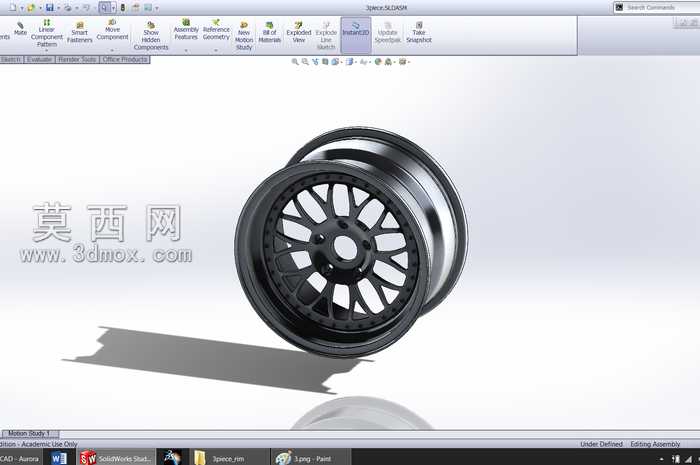Image resolution: width=700 pixels, height=465 pixels.
Task: Click the running-figure app taskbar icon
Action: 172,458
